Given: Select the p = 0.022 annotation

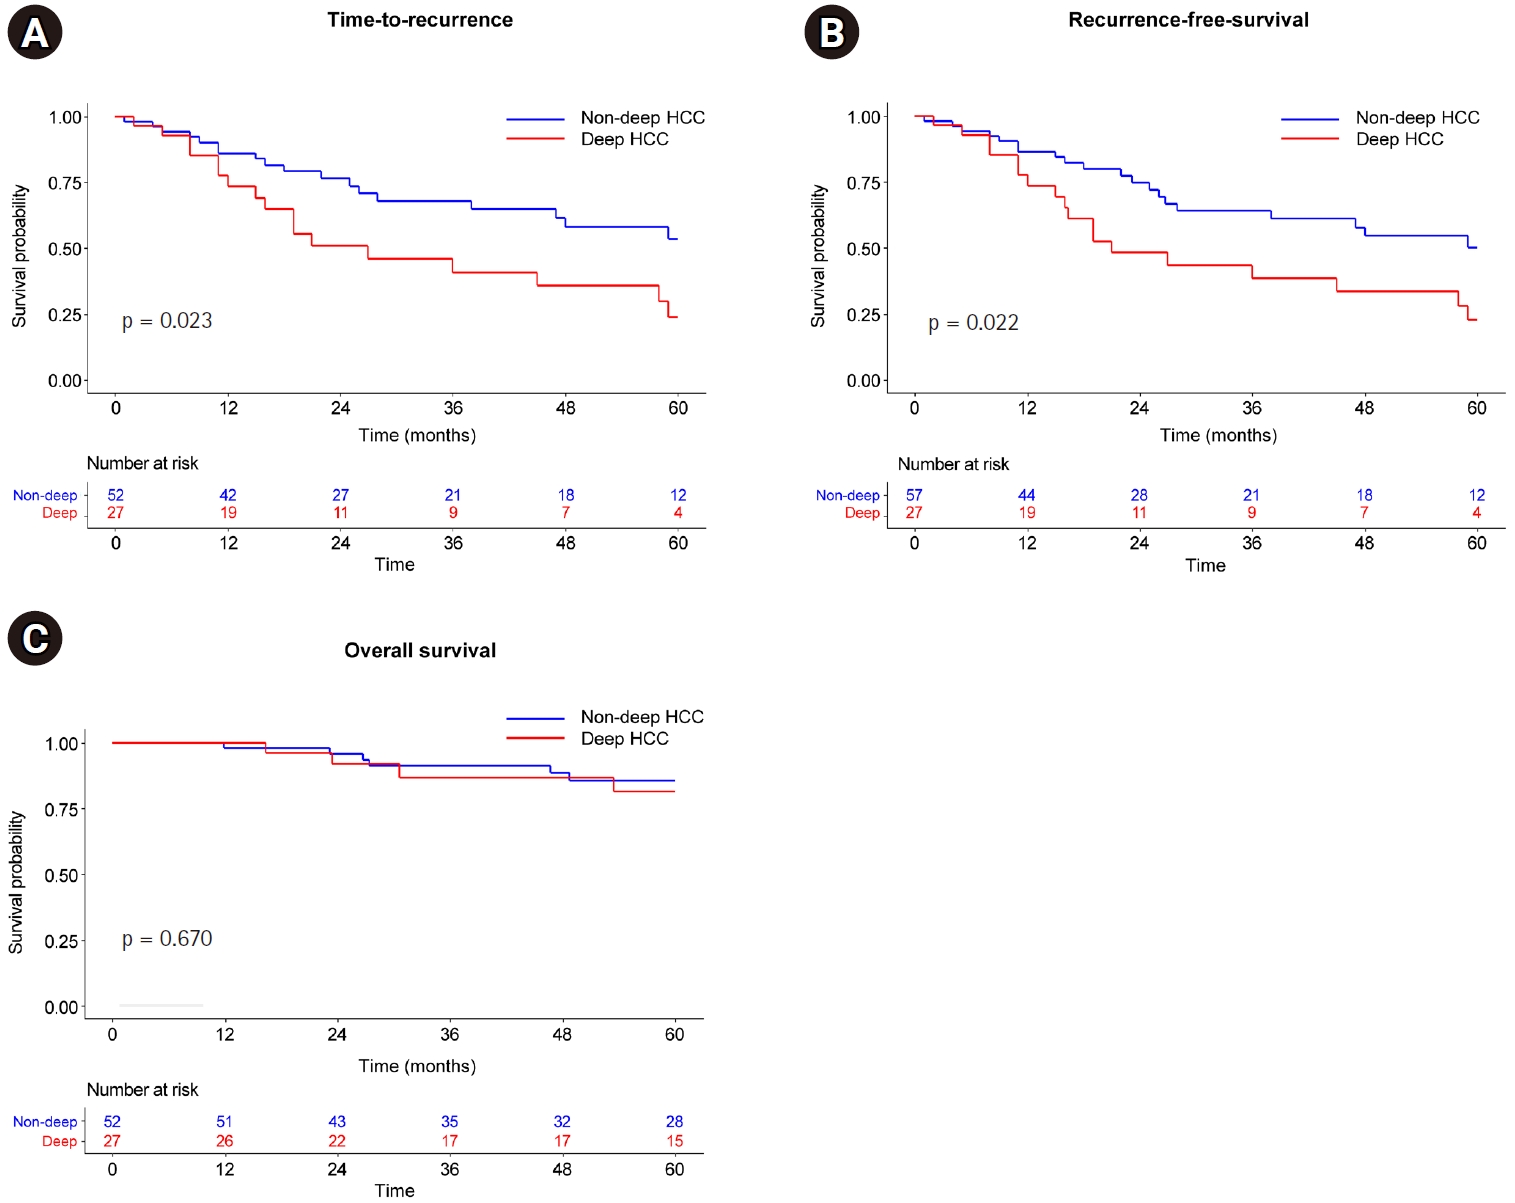Looking at the screenshot, I should [x=973, y=323].
